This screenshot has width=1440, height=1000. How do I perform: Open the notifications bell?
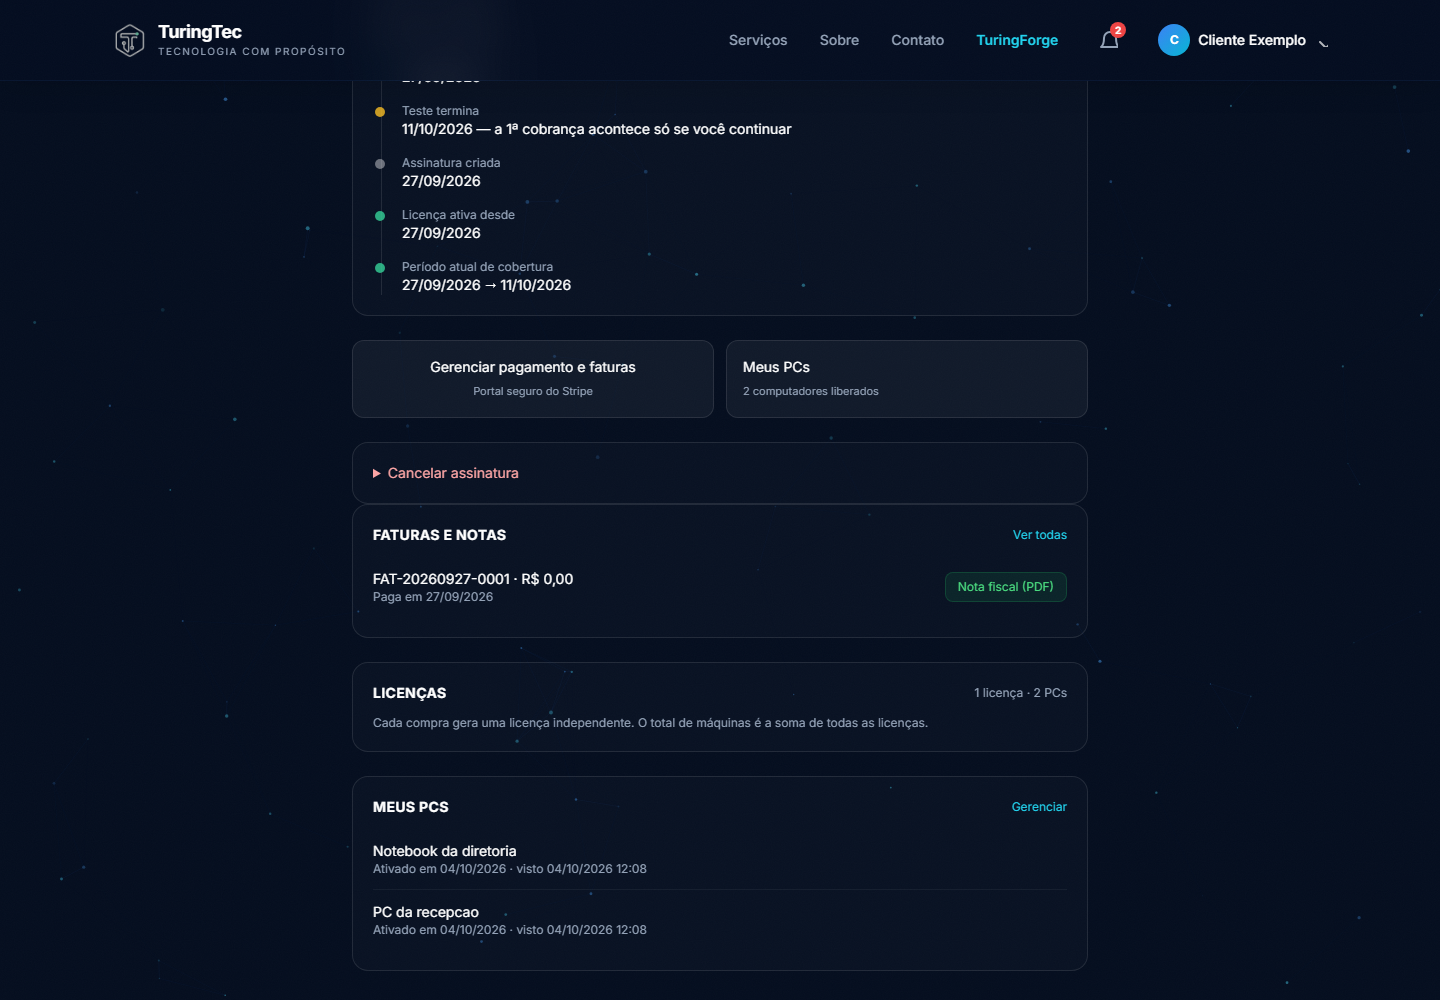[x=1109, y=40]
